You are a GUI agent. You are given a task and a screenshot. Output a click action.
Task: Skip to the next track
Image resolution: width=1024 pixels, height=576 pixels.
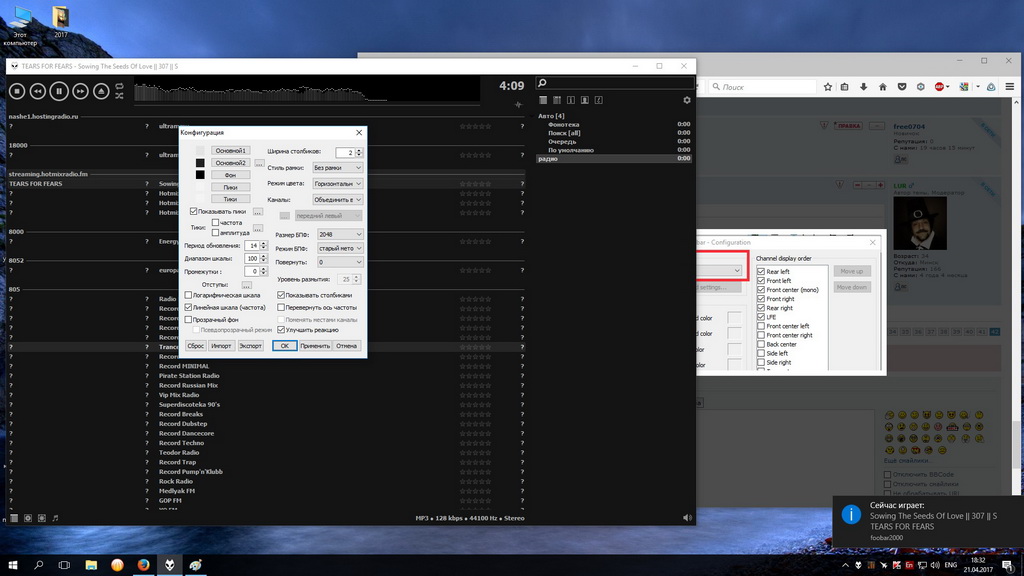coord(79,91)
